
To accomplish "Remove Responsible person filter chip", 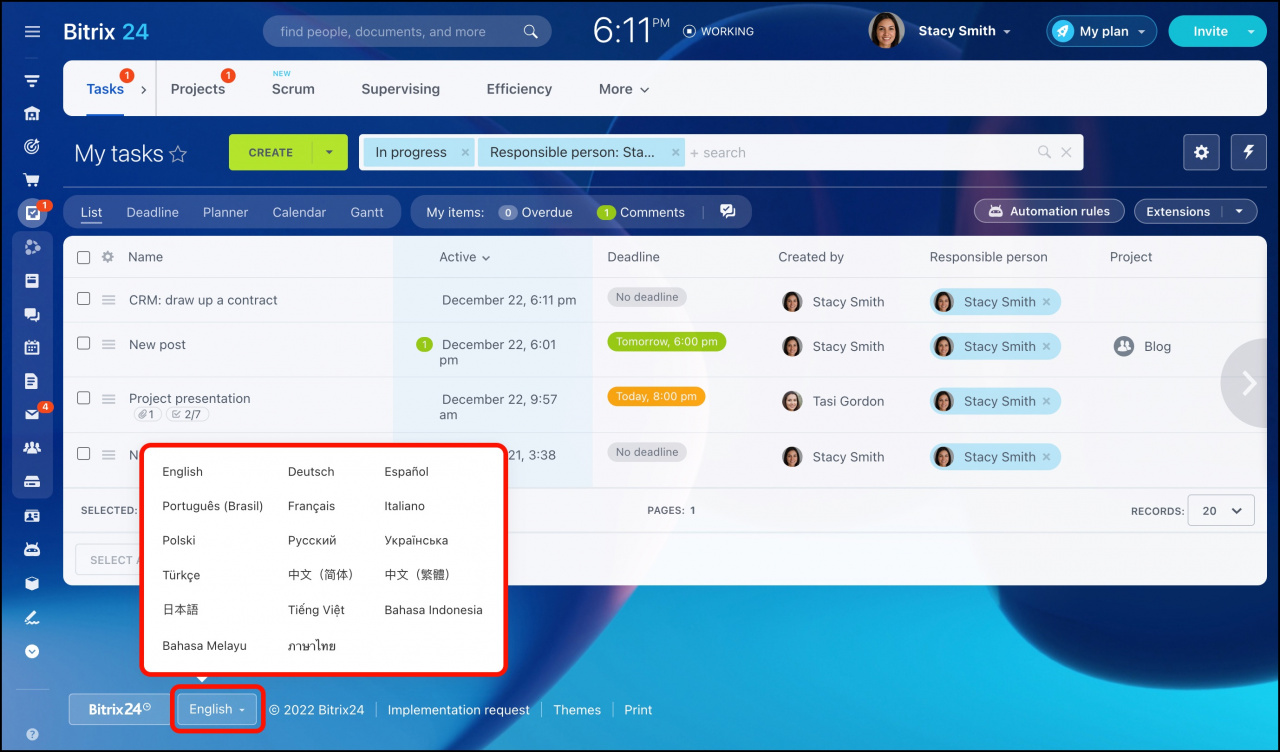I will [x=676, y=153].
